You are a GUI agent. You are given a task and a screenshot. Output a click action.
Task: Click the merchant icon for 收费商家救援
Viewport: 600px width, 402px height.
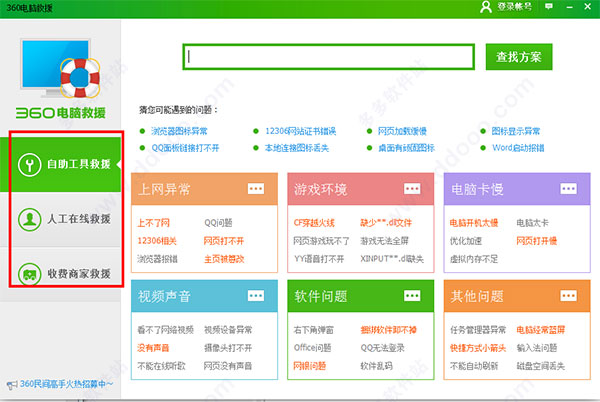[29, 274]
